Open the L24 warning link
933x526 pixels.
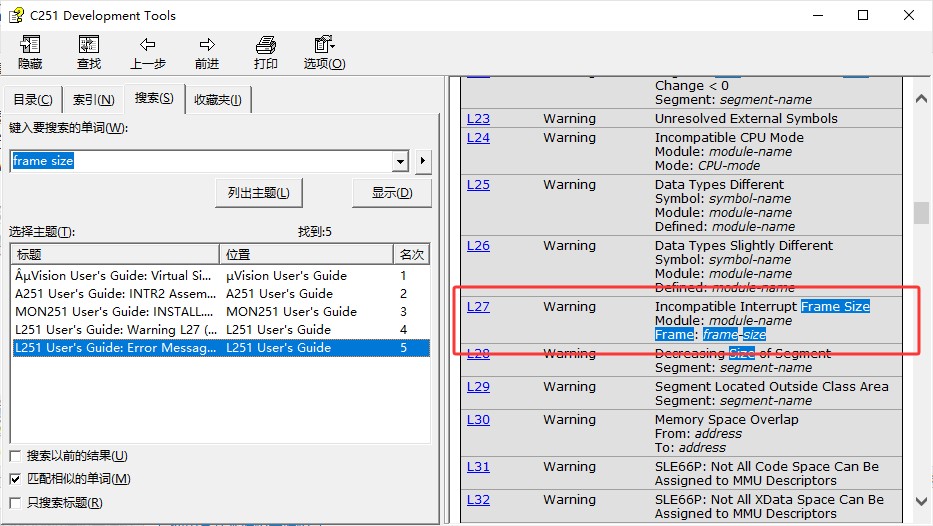(x=478, y=137)
